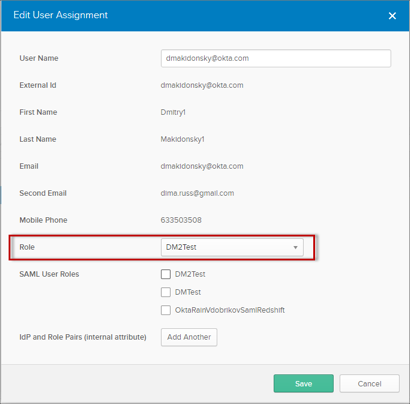
Task: Click the Role field label
Action: click(27, 247)
